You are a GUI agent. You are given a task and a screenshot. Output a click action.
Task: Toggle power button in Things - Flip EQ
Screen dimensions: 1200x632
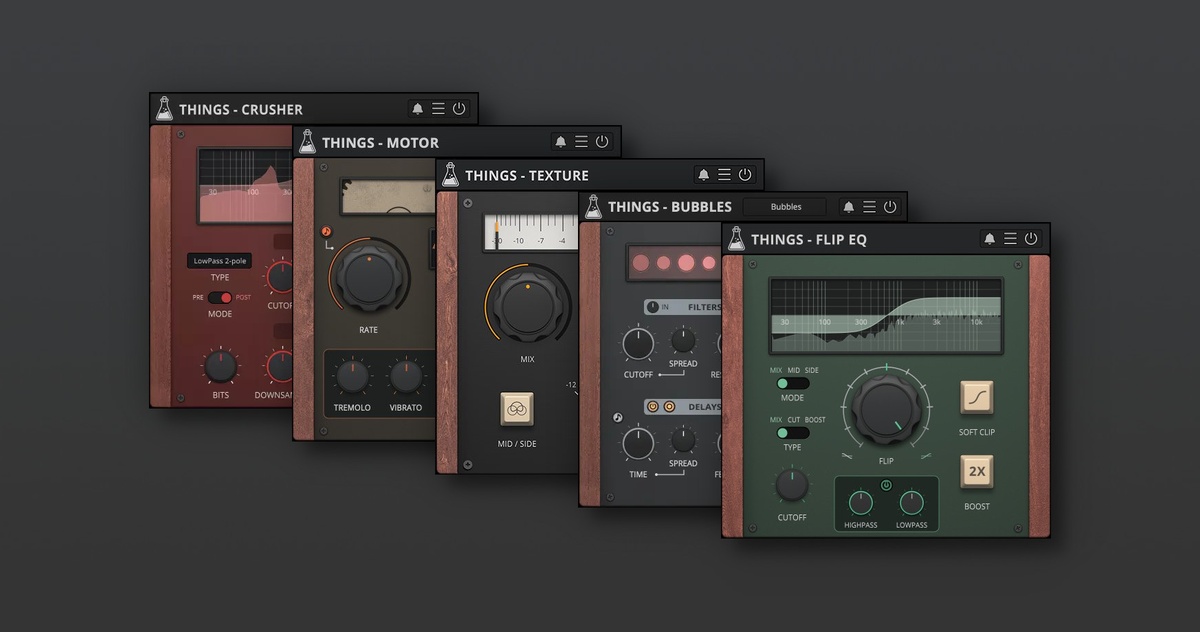point(1031,239)
